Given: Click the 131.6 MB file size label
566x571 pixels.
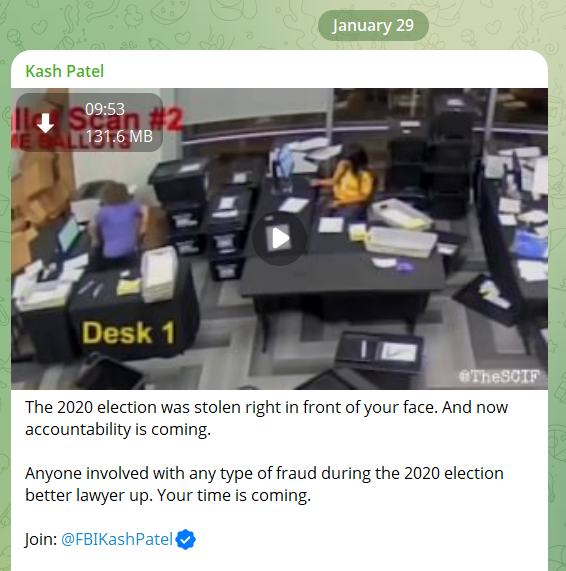Looking at the screenshot, I should [x=119, y=137].
